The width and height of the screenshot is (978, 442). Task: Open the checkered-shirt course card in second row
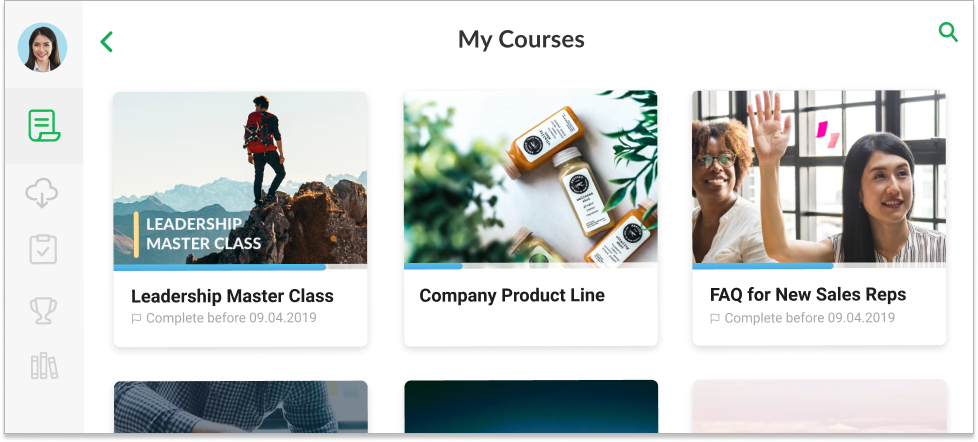[x=240, y=406]
